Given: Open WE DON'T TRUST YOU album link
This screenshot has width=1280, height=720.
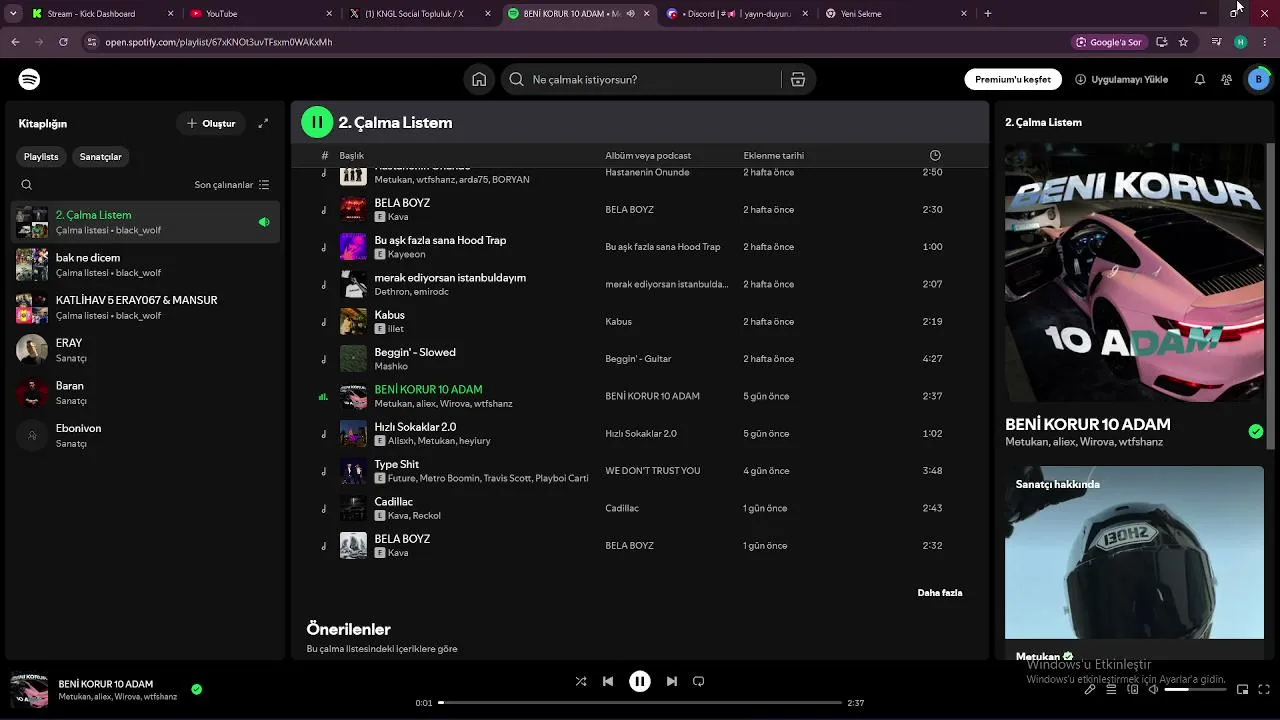Looking at the screenshot, I should (x=653, y=471).
